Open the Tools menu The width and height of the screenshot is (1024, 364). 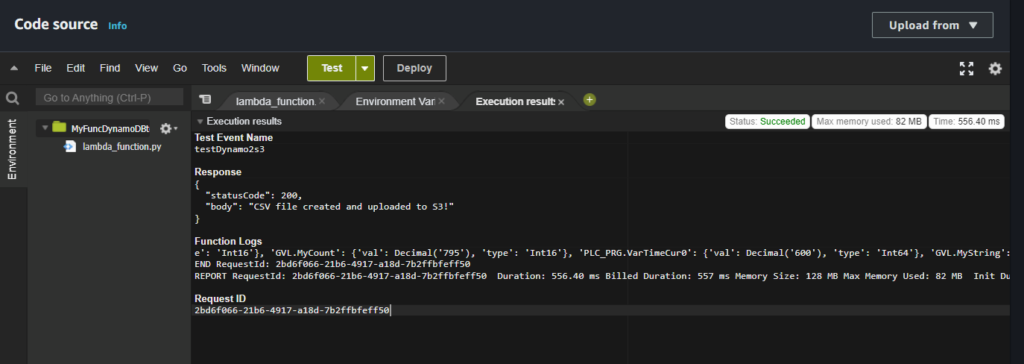214,68
